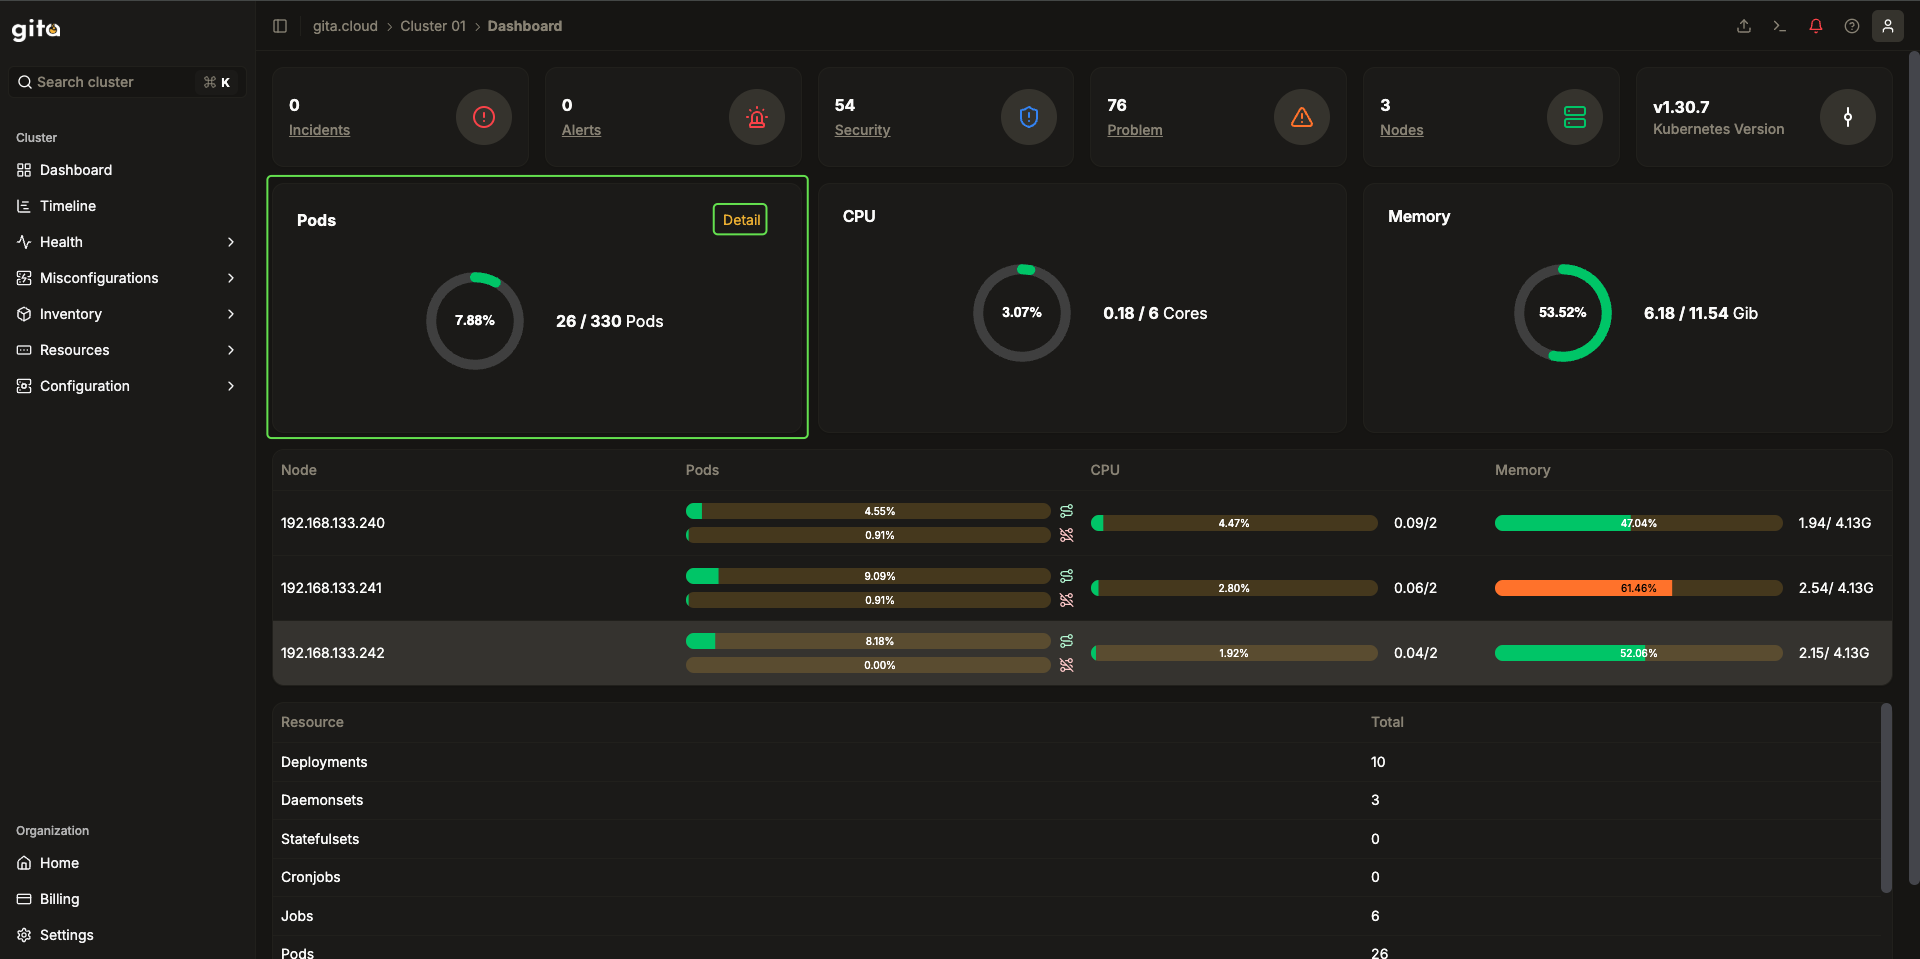
Task: Open Settings under Organization
Action: (x=127, y=935)
